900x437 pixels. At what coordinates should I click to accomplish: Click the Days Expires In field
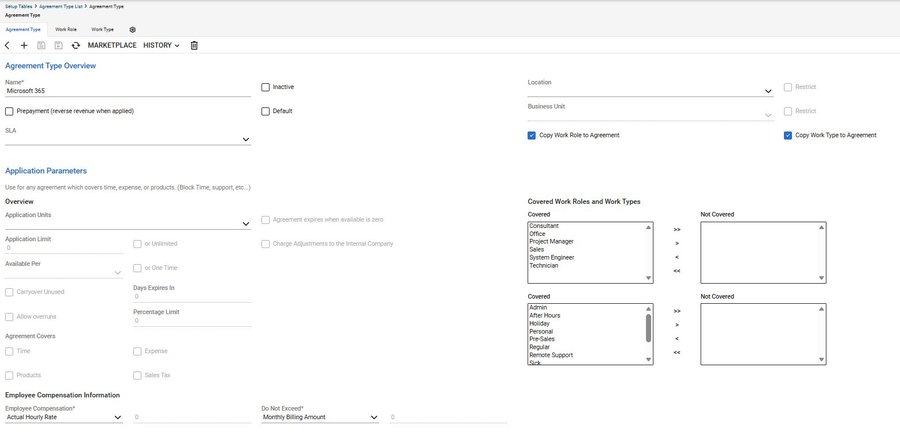[192, 297]
